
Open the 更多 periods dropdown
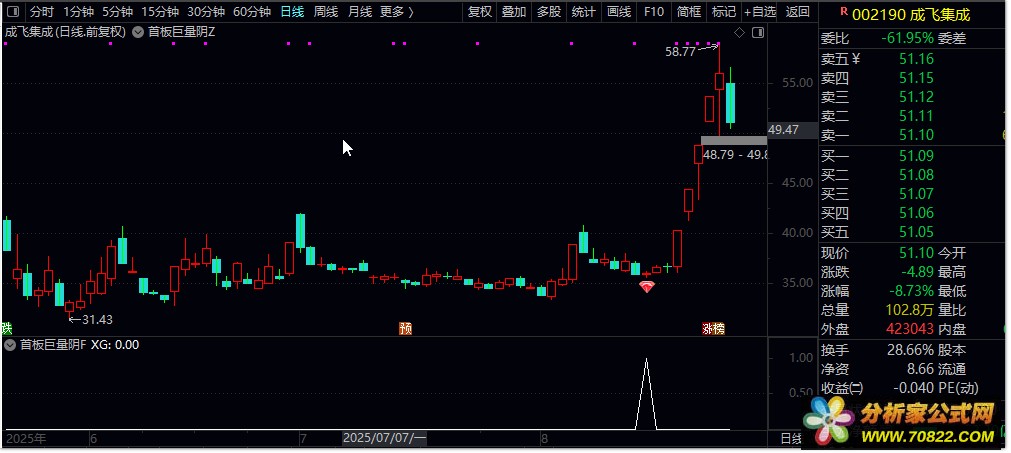point(397,12)
